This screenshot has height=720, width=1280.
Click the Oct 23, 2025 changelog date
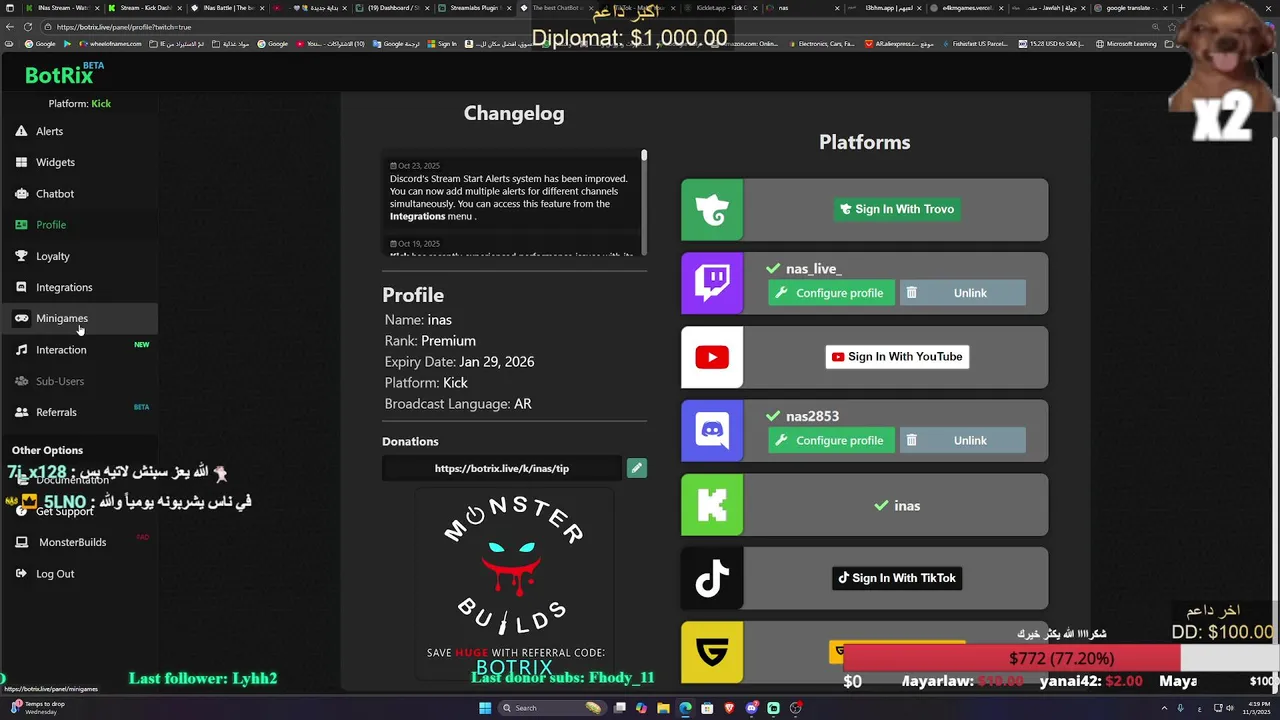[x=415, y=166]
